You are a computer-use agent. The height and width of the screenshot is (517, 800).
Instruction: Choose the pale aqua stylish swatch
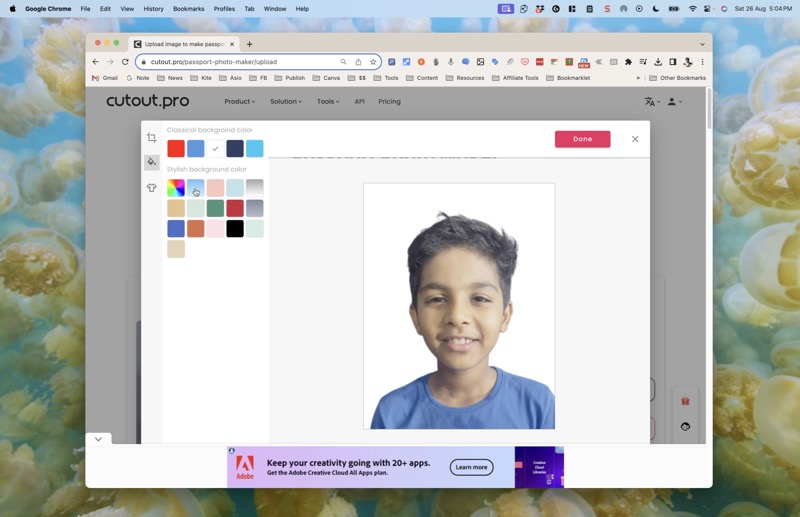pos(235,188)
